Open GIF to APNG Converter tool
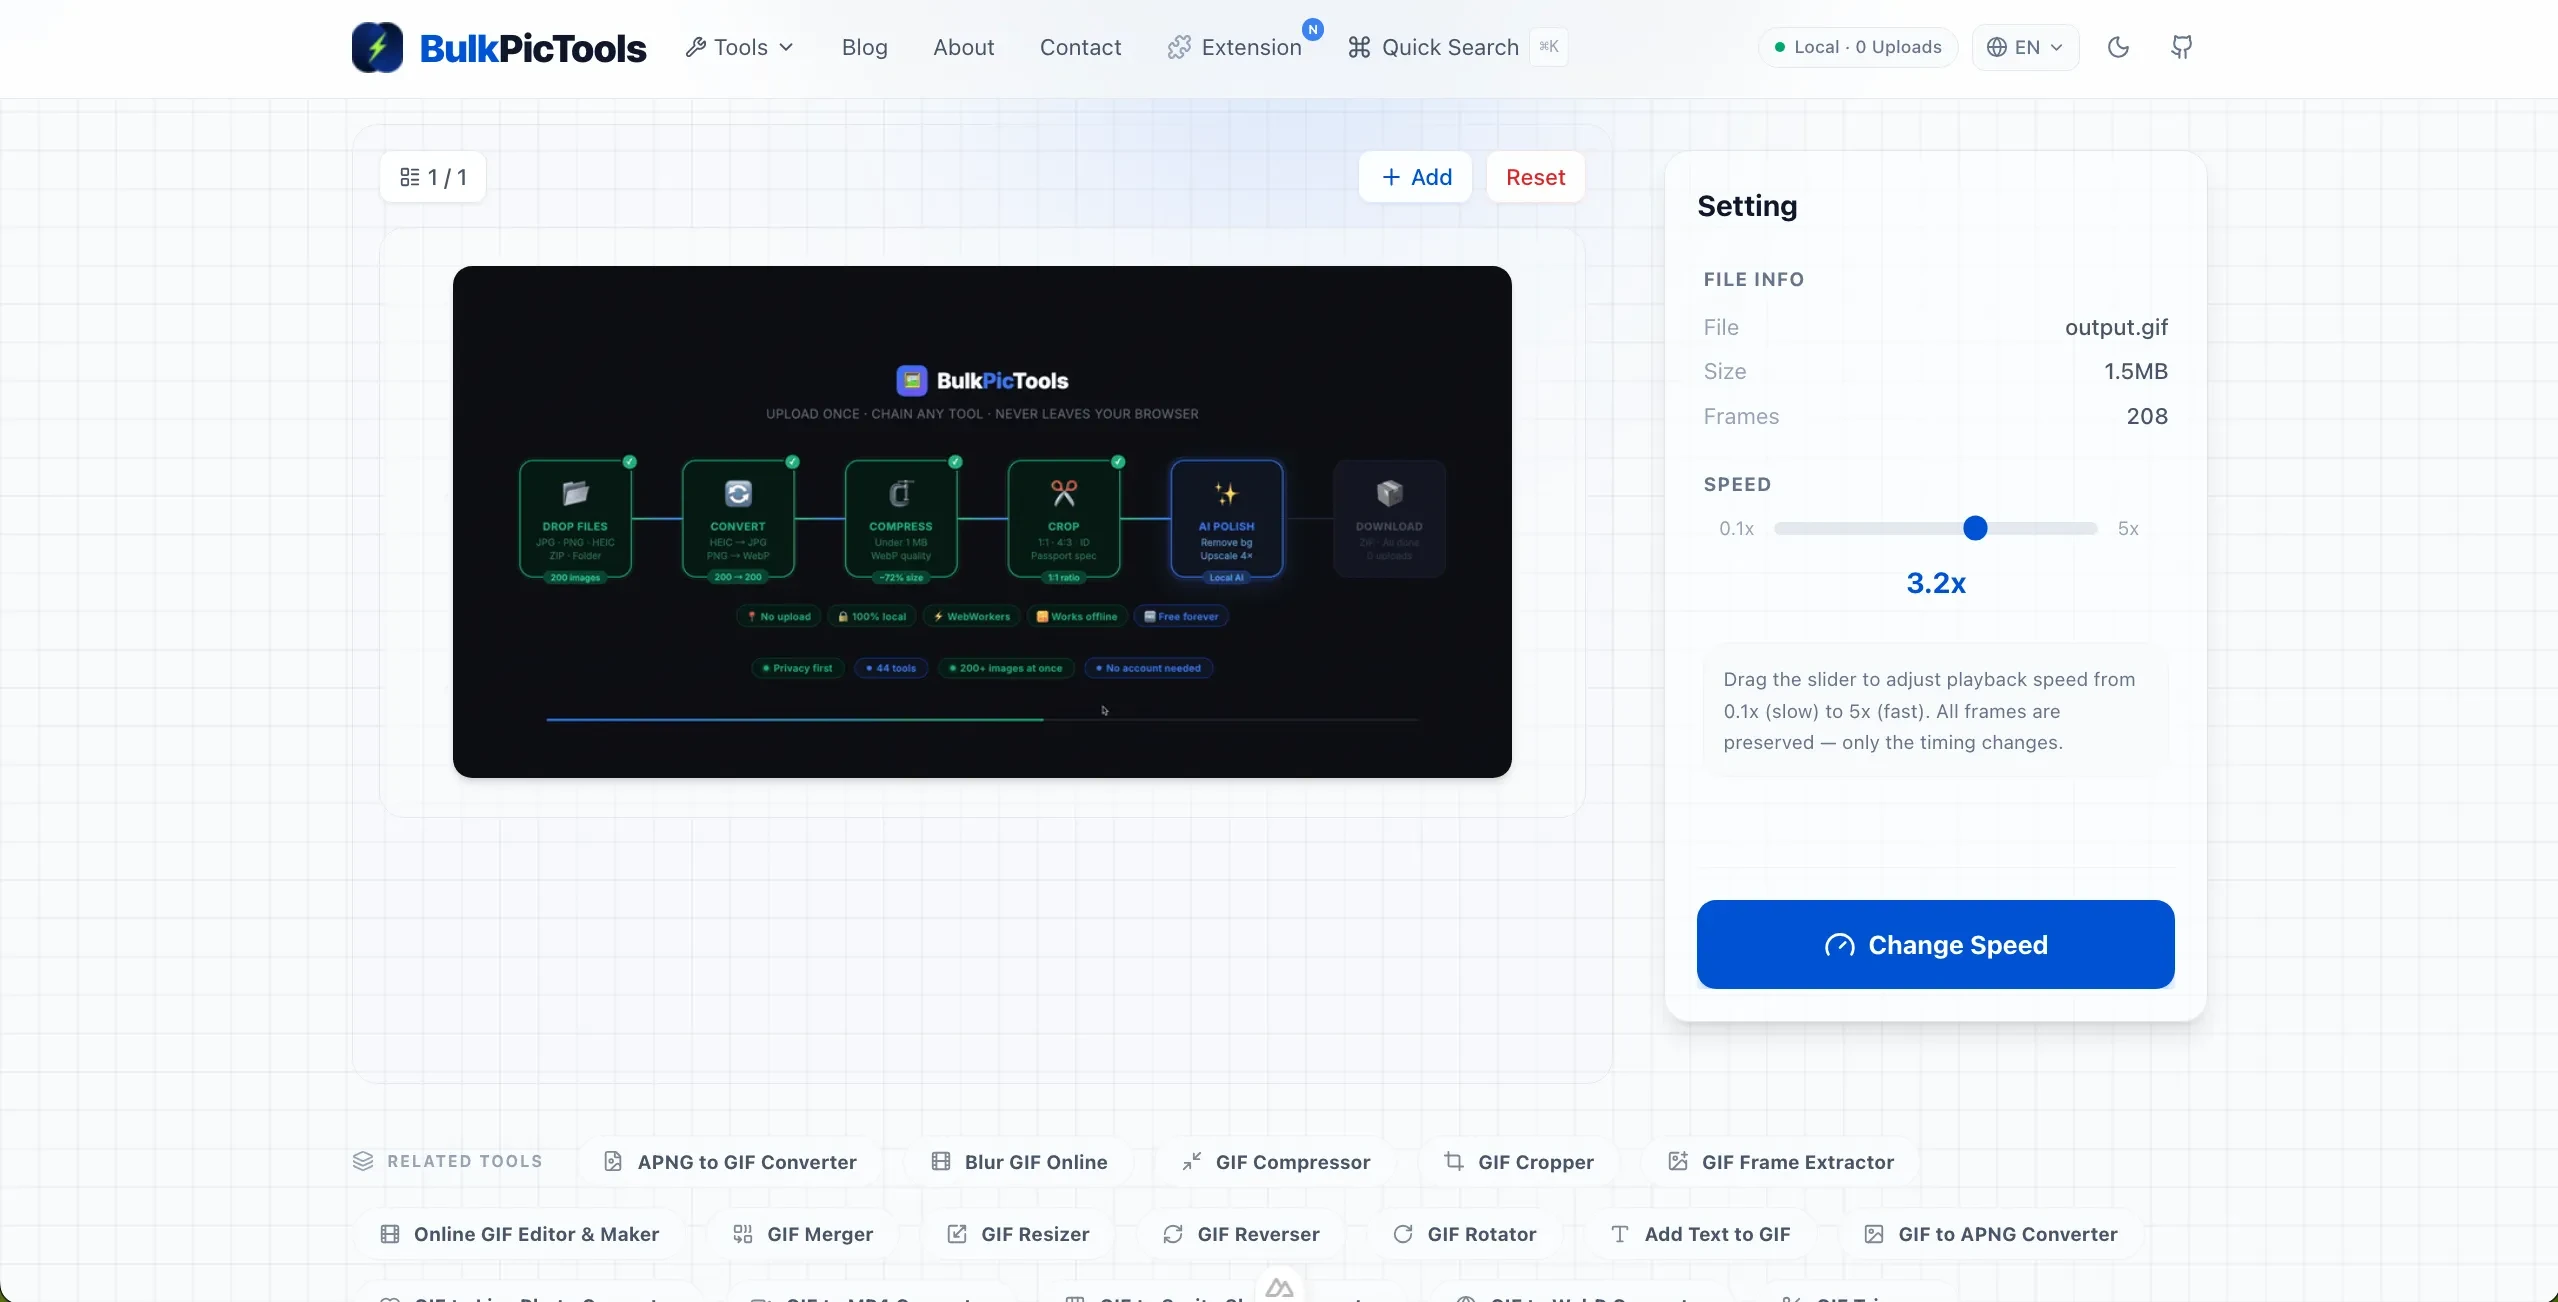Viewport: 2558px width, 1302px height. click(x=1990, y=1233)
